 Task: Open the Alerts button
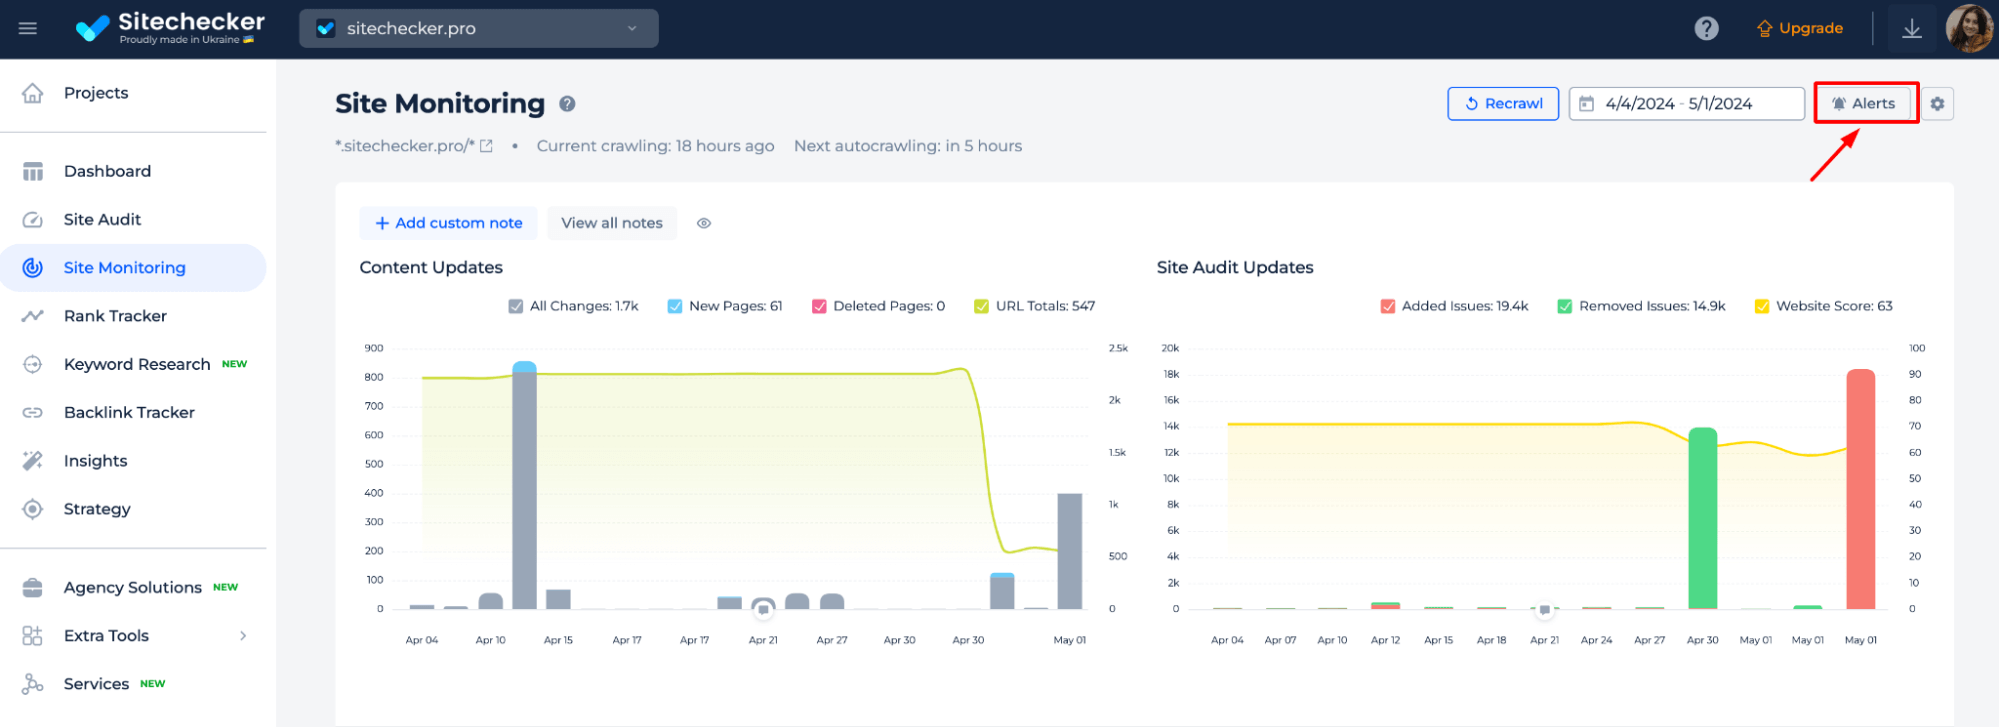[1866, 104]
